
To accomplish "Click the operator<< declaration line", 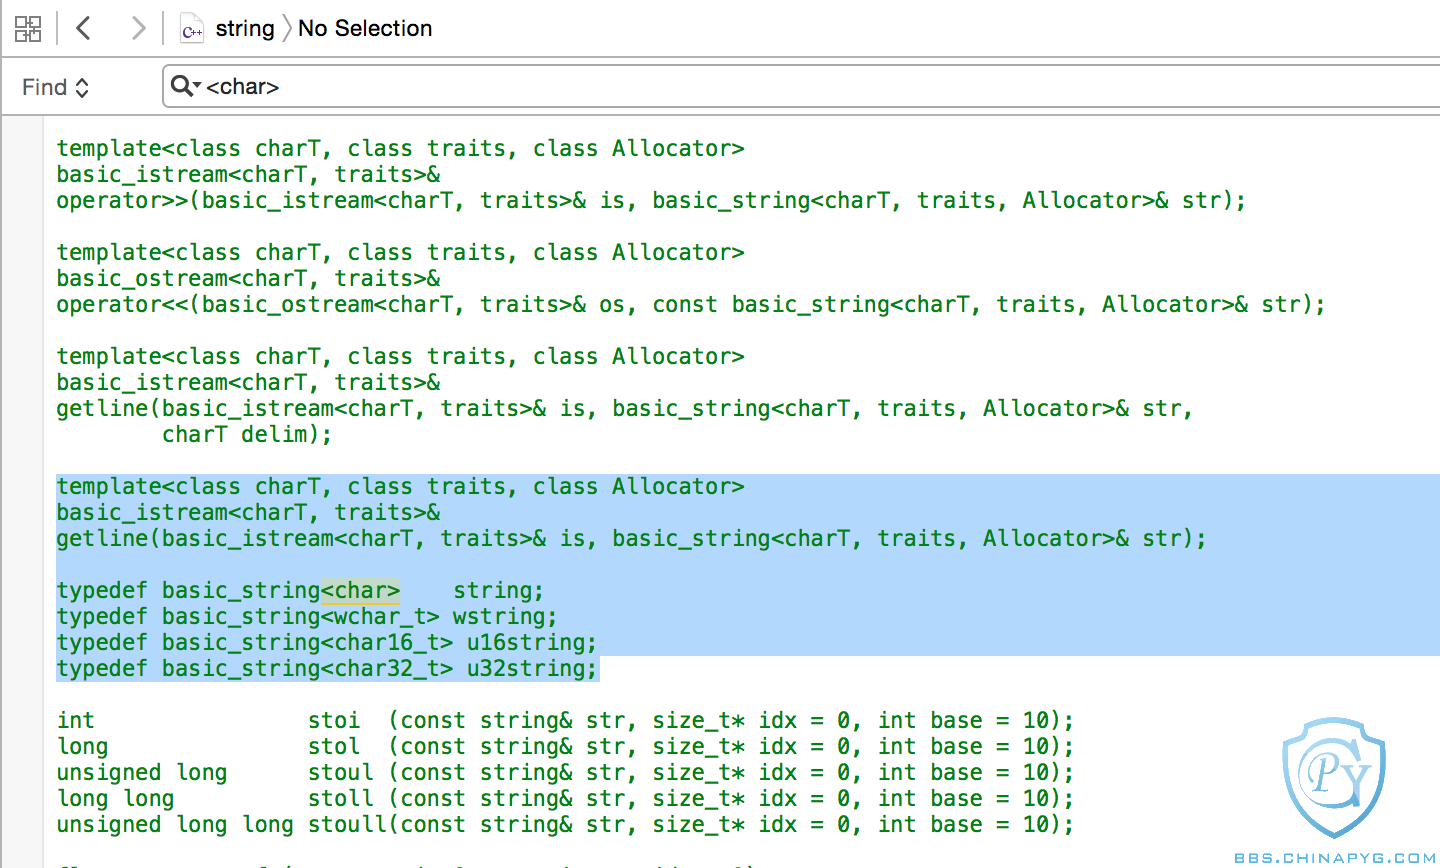I will [x=691, y=305].
